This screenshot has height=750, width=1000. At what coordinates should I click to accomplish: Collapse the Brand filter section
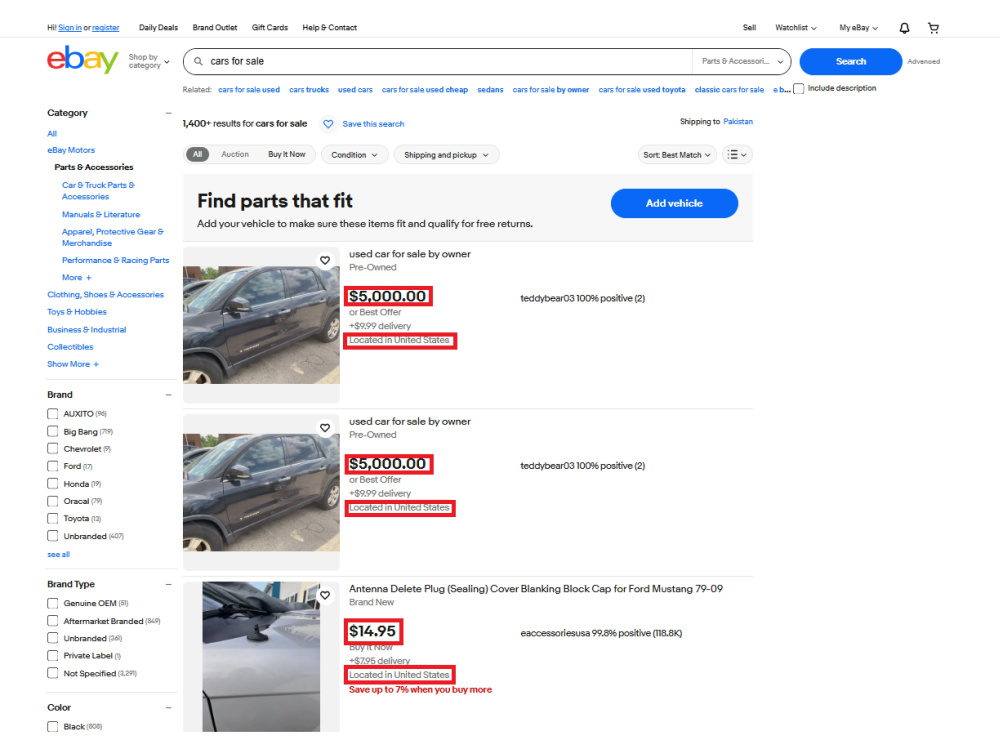[x=168, y=395]
